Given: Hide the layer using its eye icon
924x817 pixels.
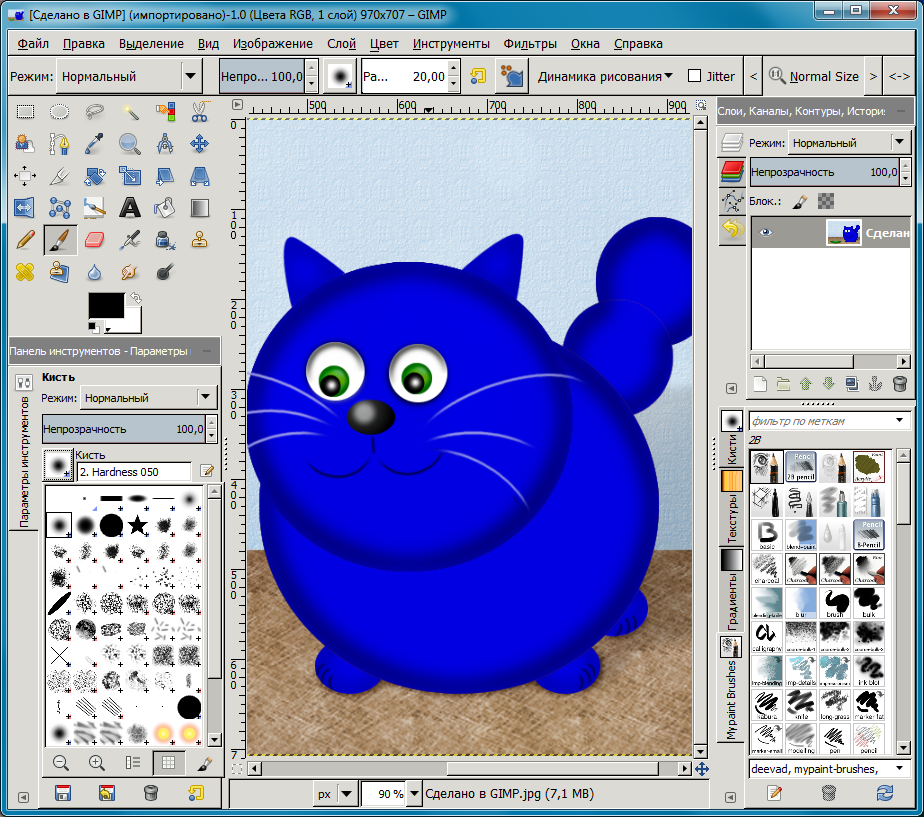Looking at the screenshot, I should [767, 233].
